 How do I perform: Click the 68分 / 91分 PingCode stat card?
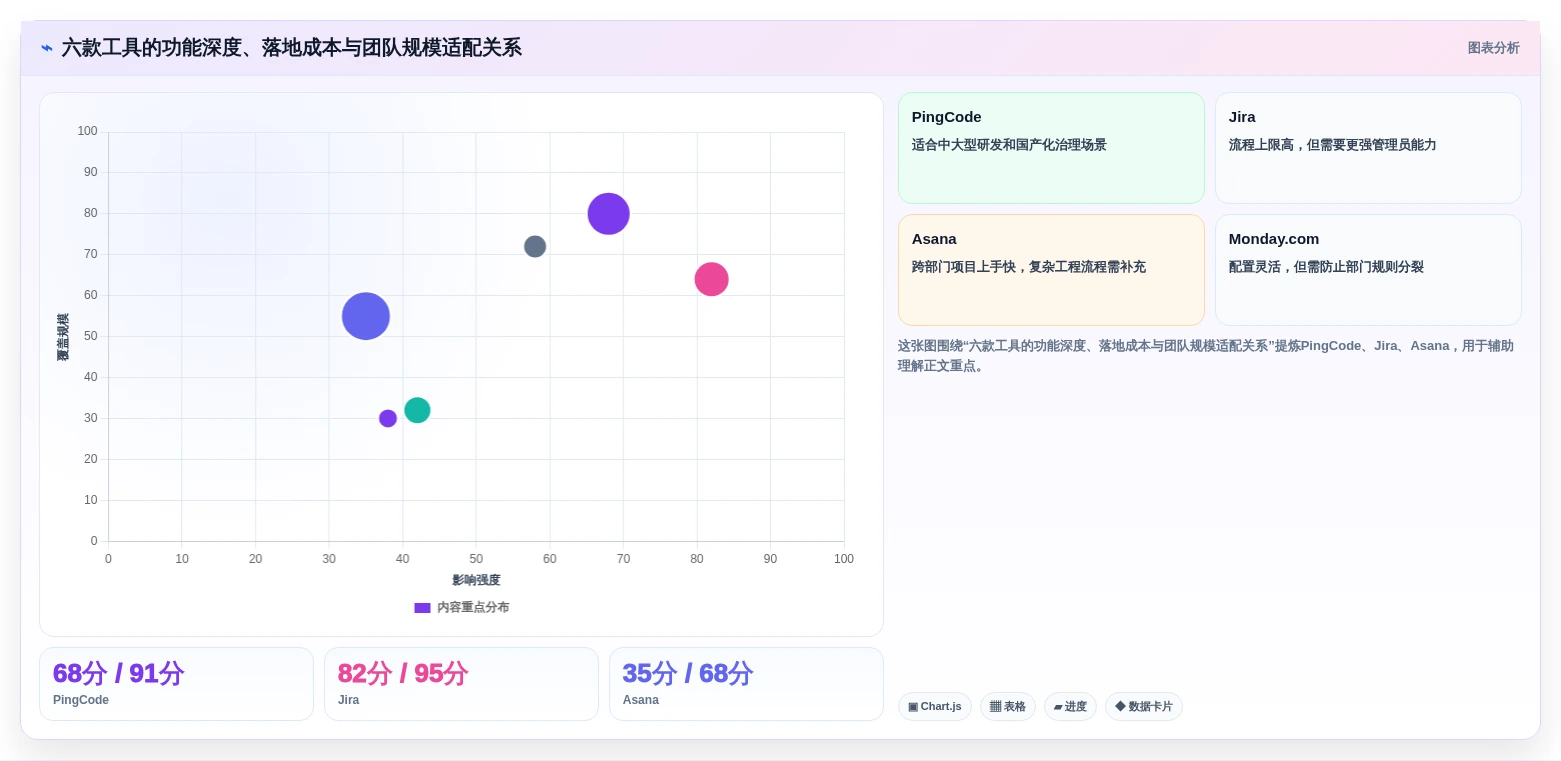(x=176, y=684)
